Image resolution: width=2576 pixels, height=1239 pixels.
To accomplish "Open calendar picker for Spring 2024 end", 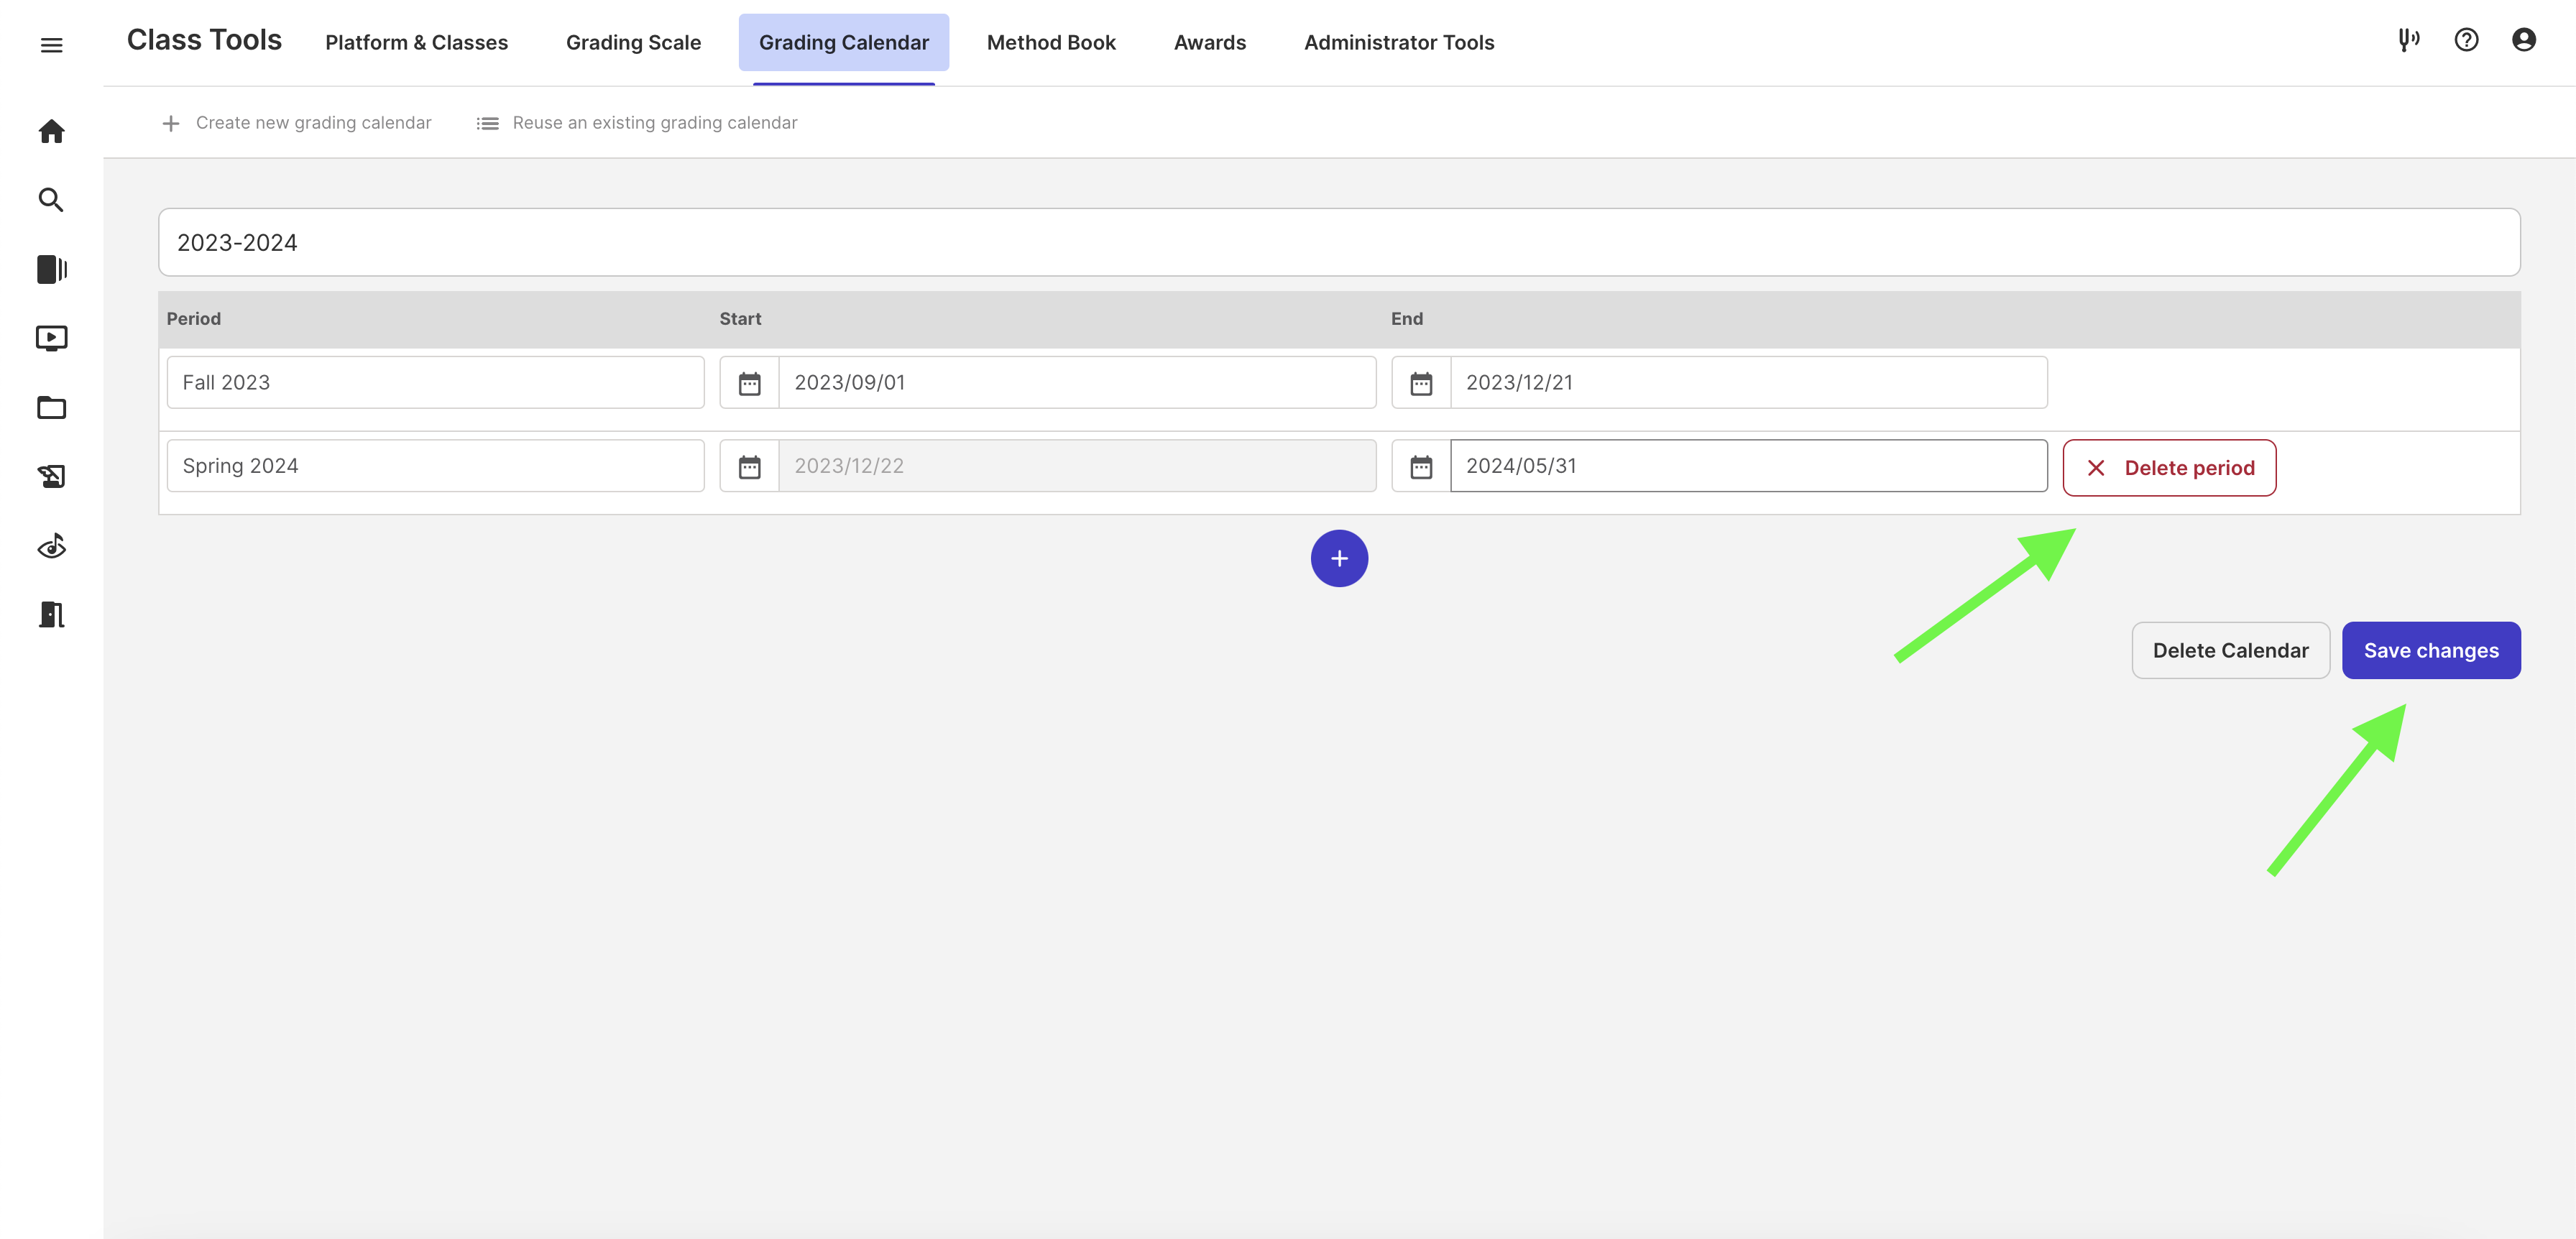I will [x=1420, y=466].
